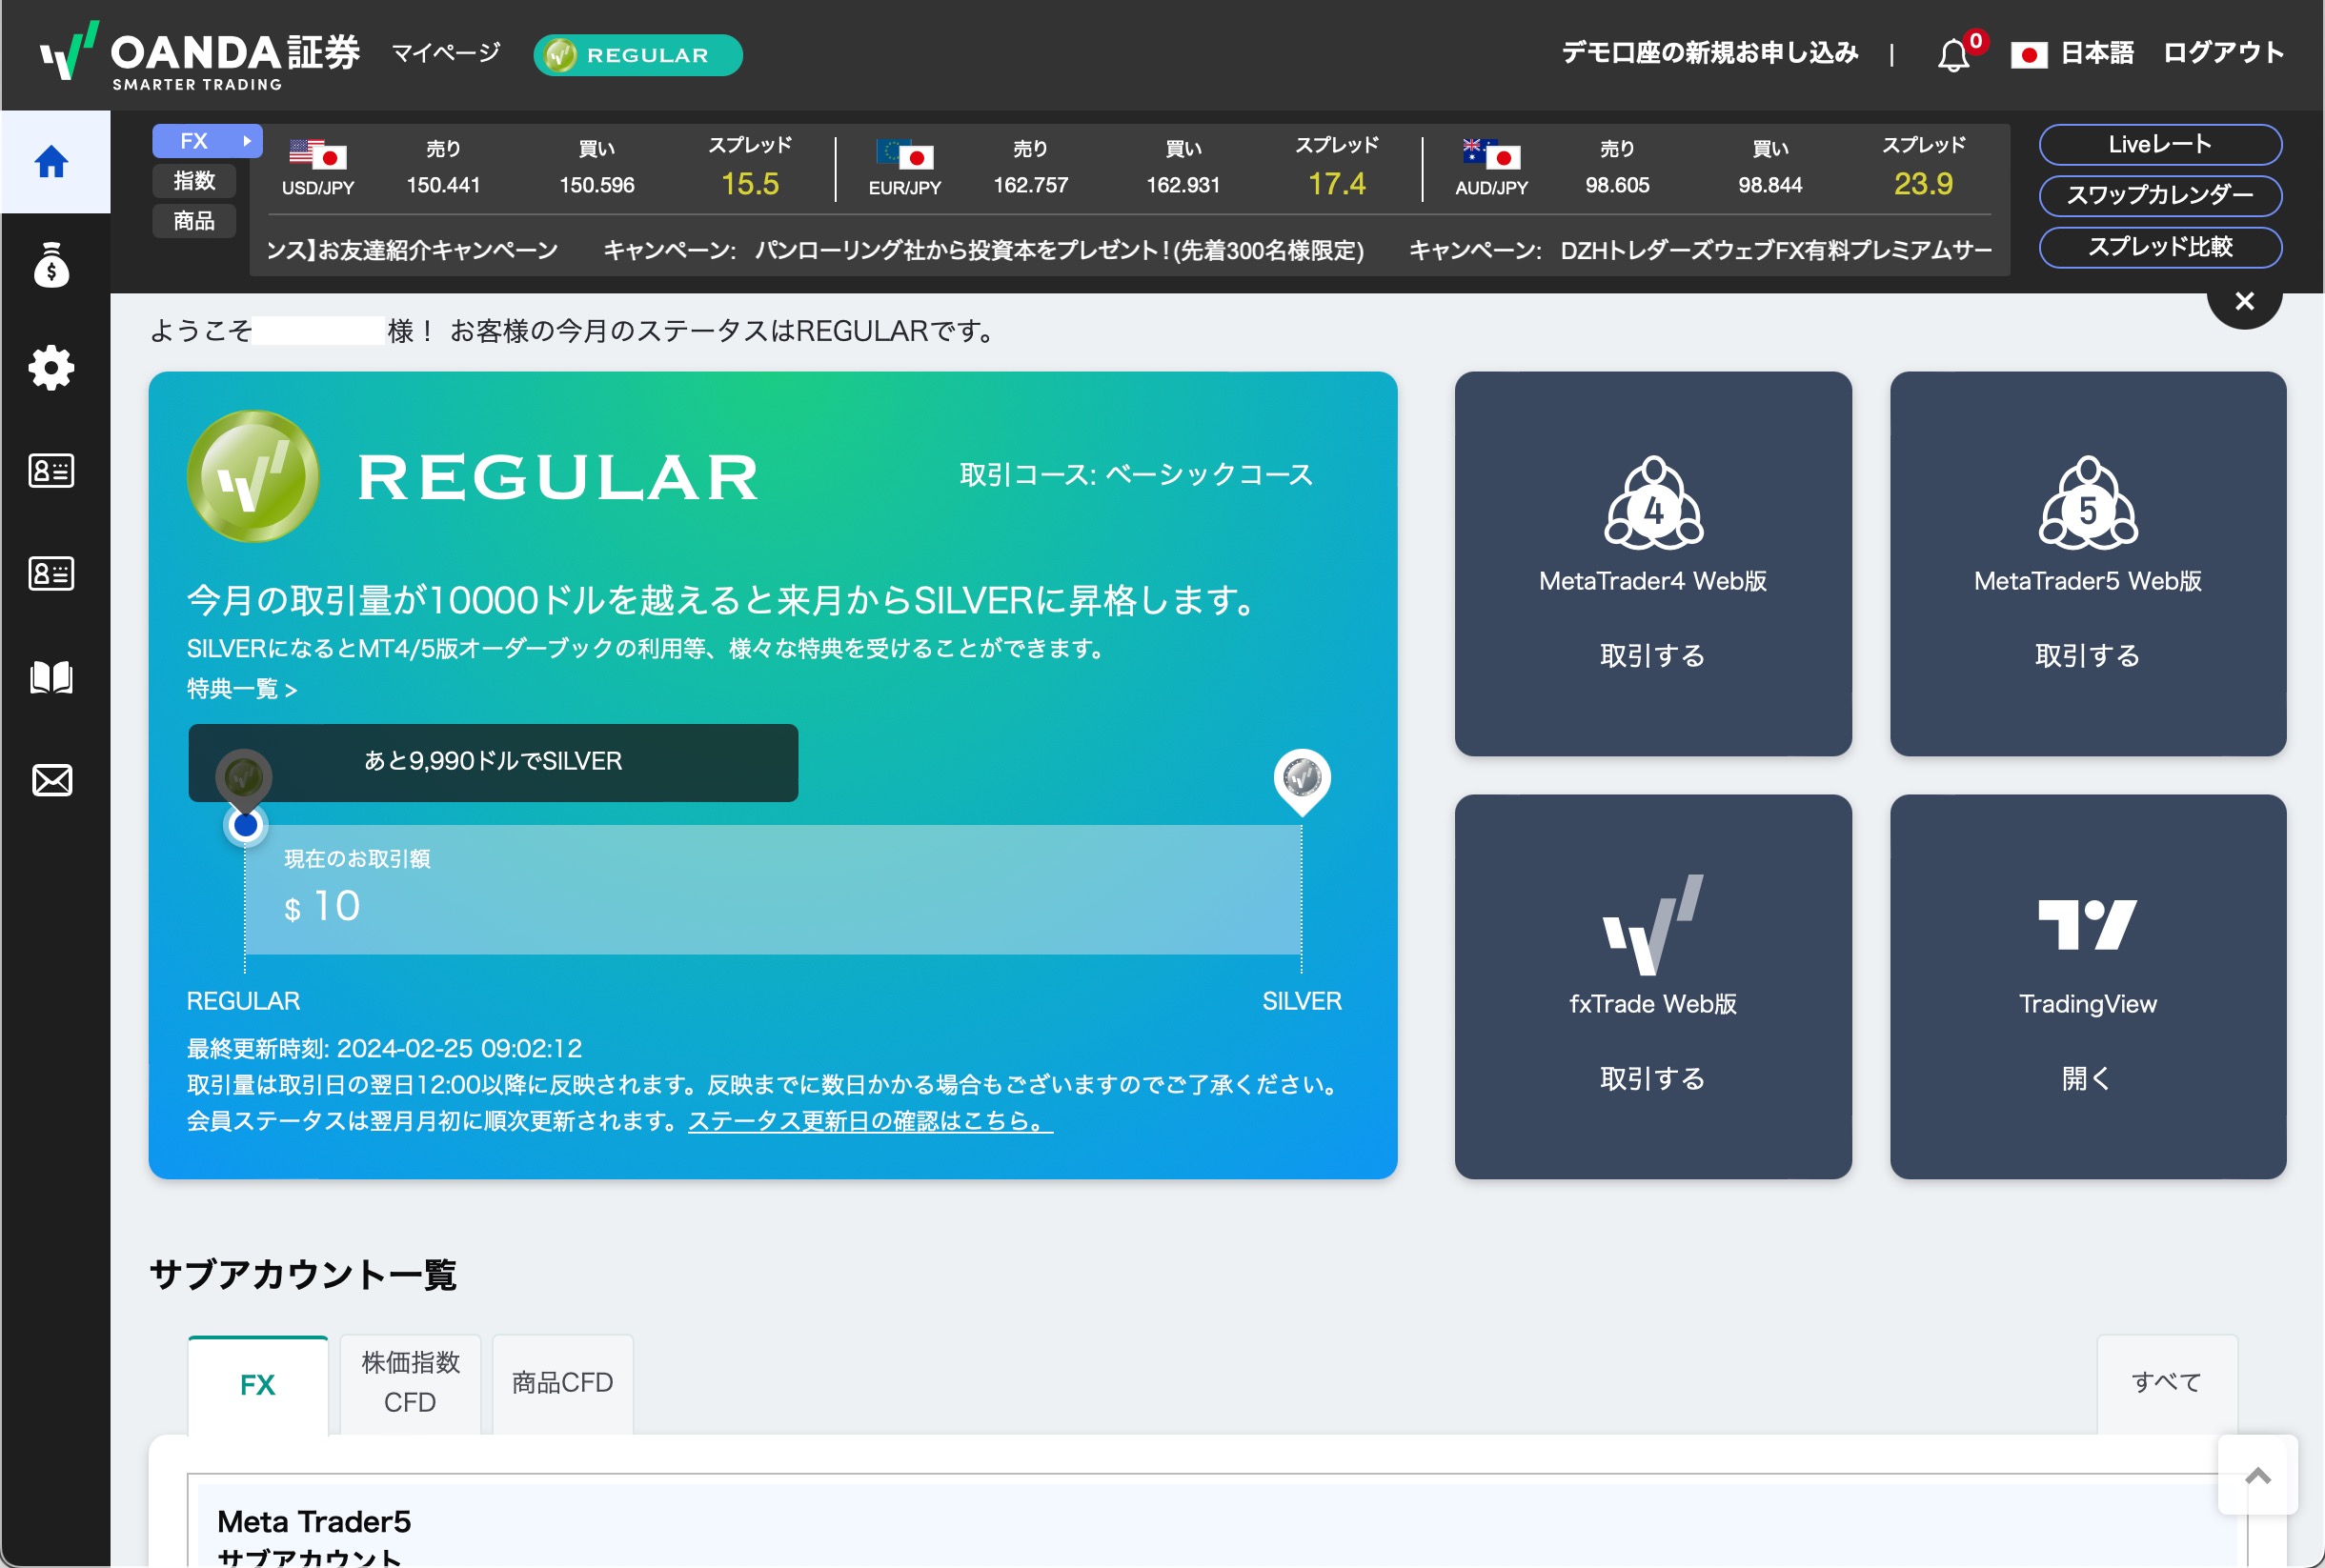Click 取引する under MetaTrader5 Web版
Screen dimensions: 2325x1568
tap(2087, 656)
